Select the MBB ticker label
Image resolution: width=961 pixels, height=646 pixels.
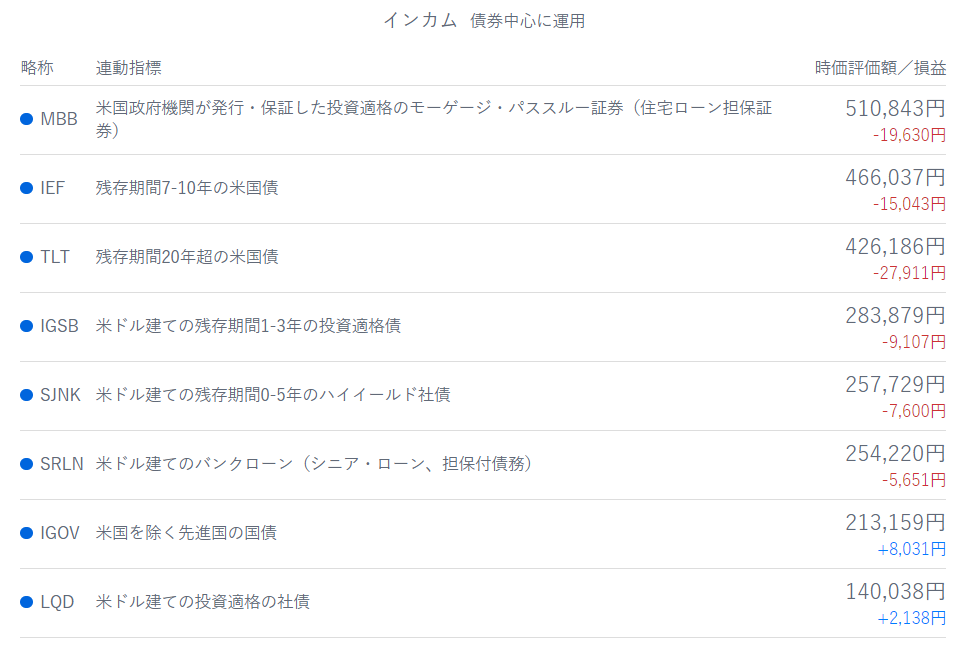coord(58,119)
